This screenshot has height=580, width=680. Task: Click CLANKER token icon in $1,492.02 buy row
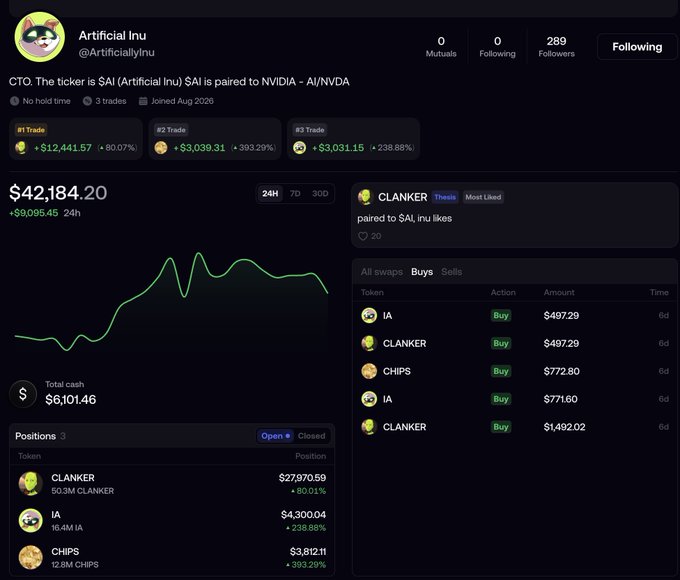click(x=369, y=427)
